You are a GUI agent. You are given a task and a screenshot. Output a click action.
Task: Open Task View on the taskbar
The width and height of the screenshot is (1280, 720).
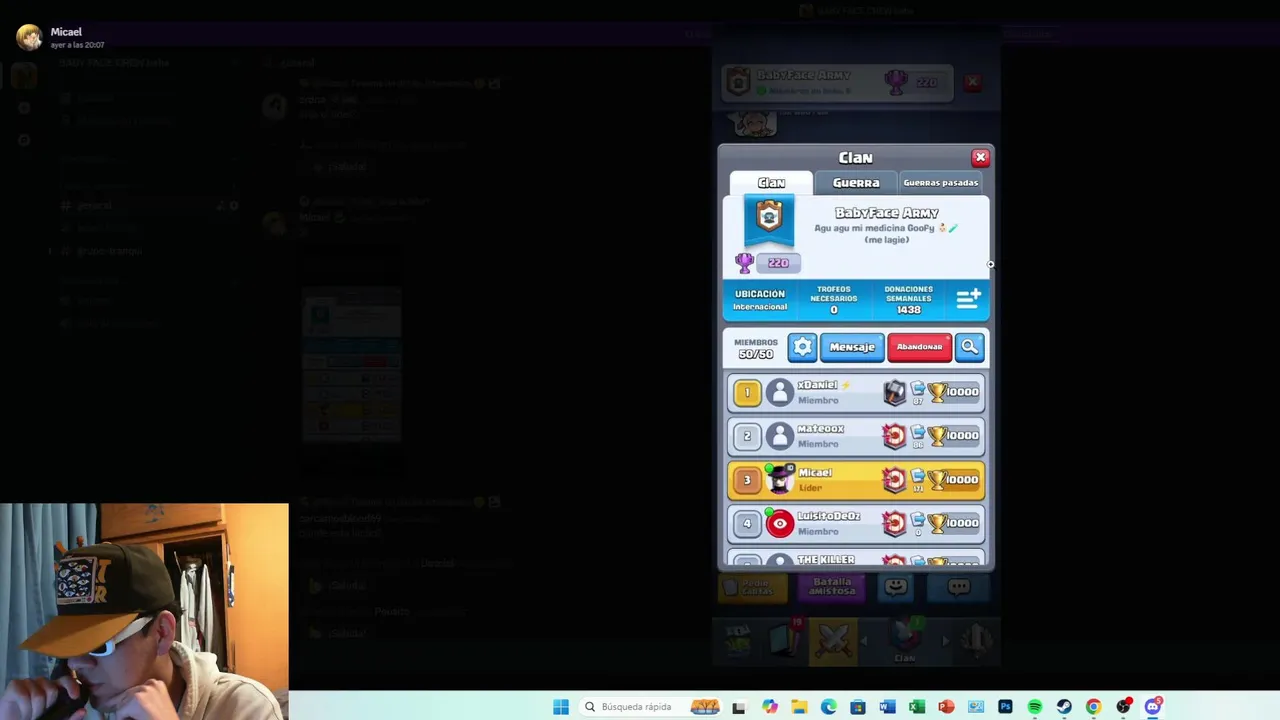point(739,707)
